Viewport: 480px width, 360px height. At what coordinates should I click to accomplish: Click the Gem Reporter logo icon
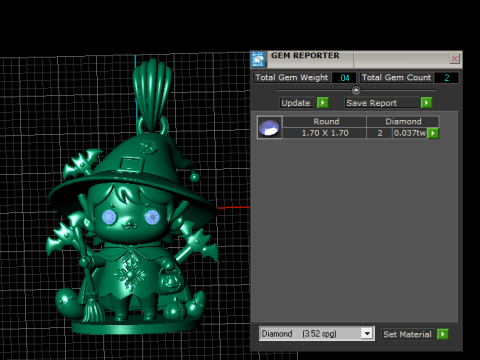258,59
